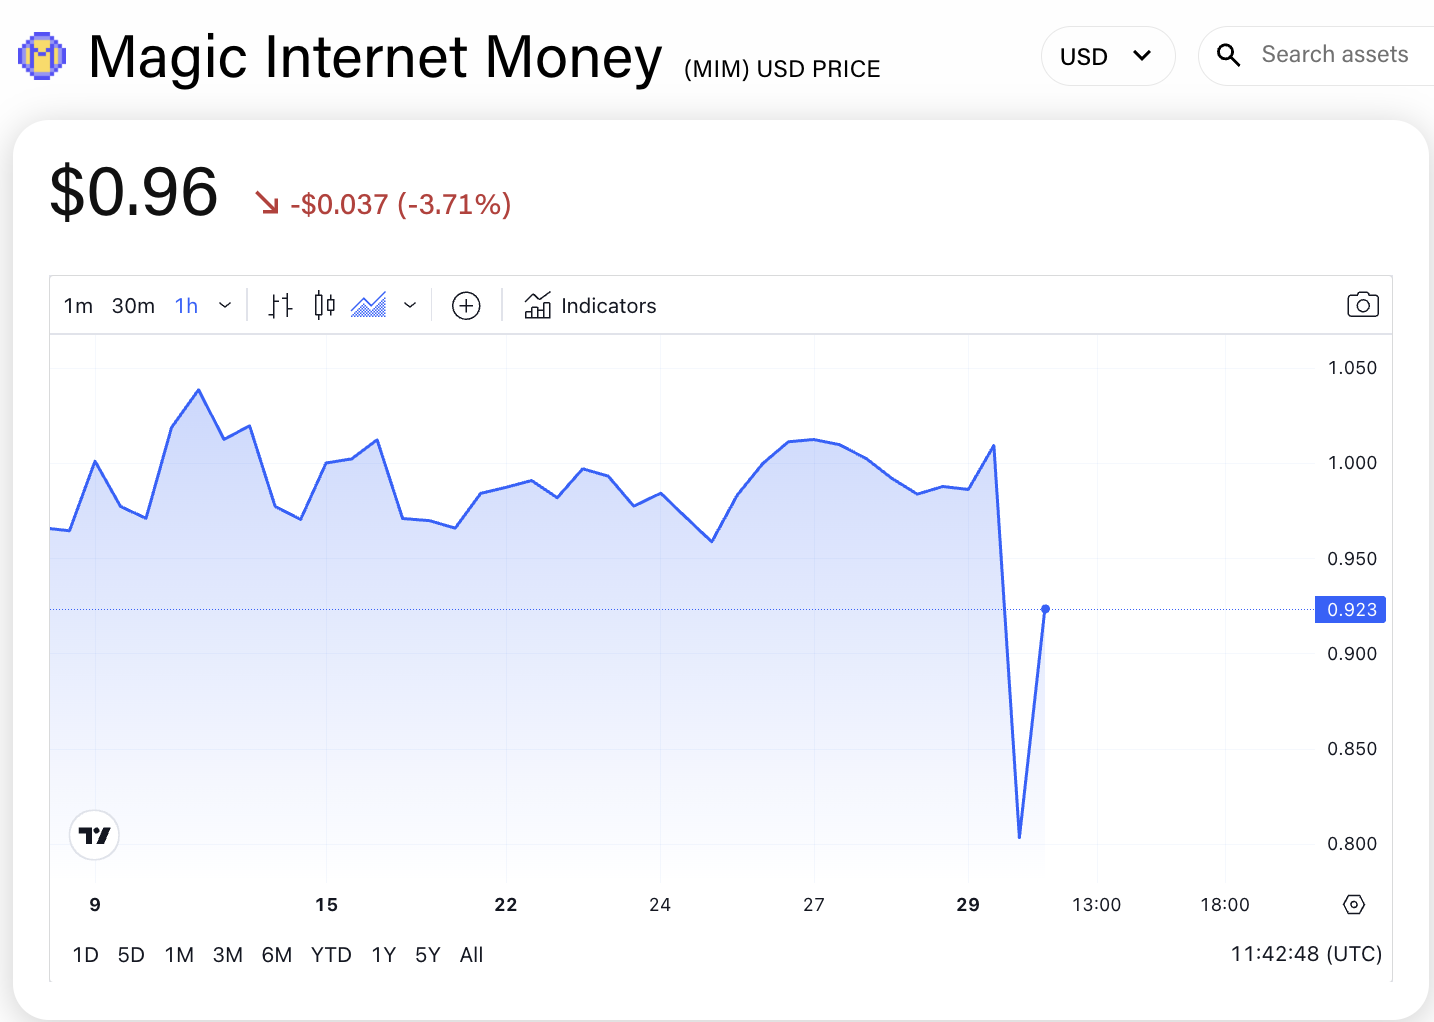This screenshot has height=1022, width=1434.
Task: Select the area chart style icon
Action: (369, 305)
